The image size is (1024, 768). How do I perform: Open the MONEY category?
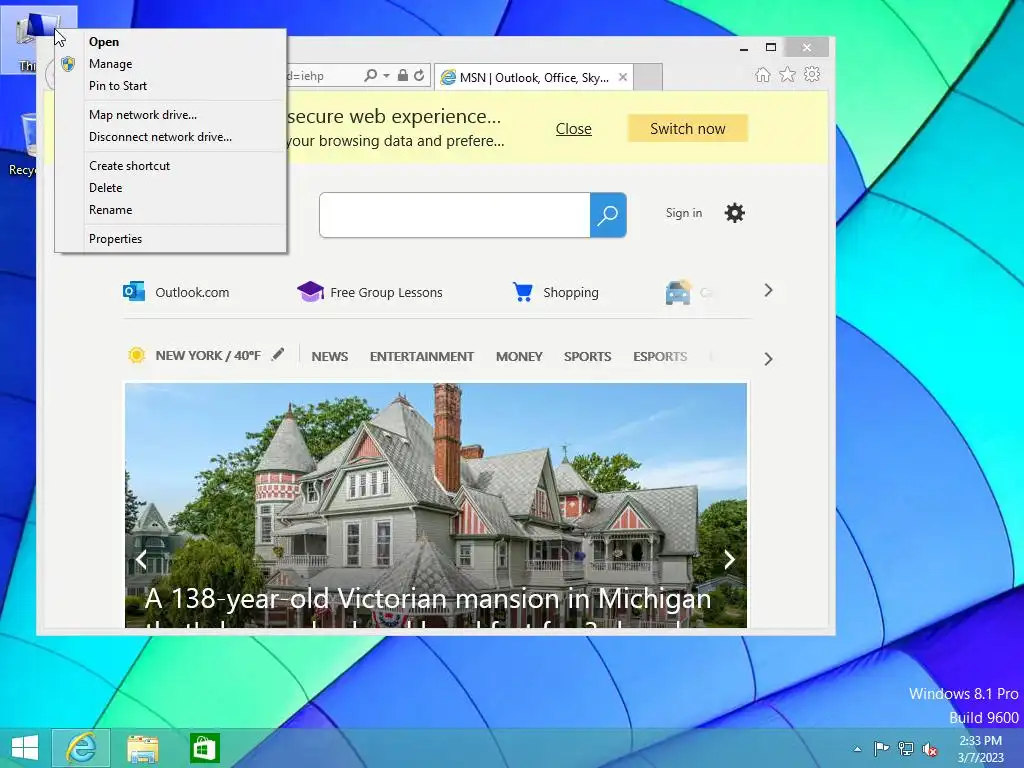coord(519,357)
